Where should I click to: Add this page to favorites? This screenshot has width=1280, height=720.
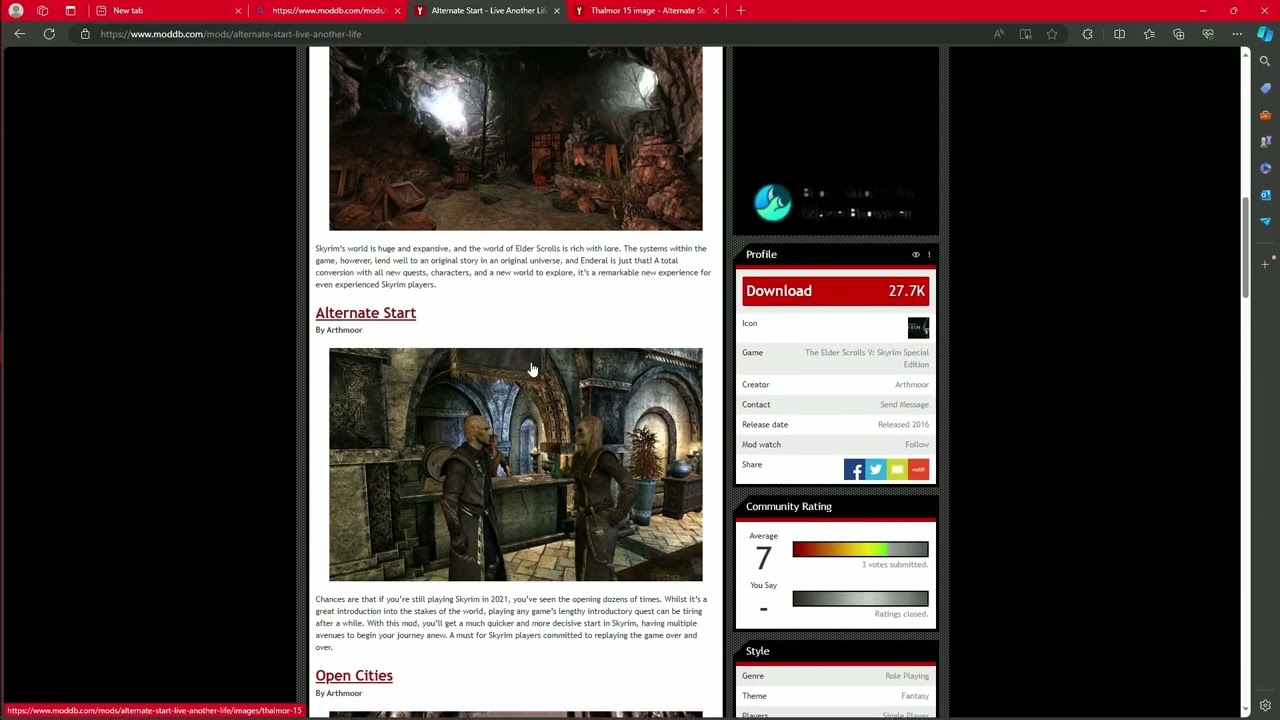pos(1052,34)
